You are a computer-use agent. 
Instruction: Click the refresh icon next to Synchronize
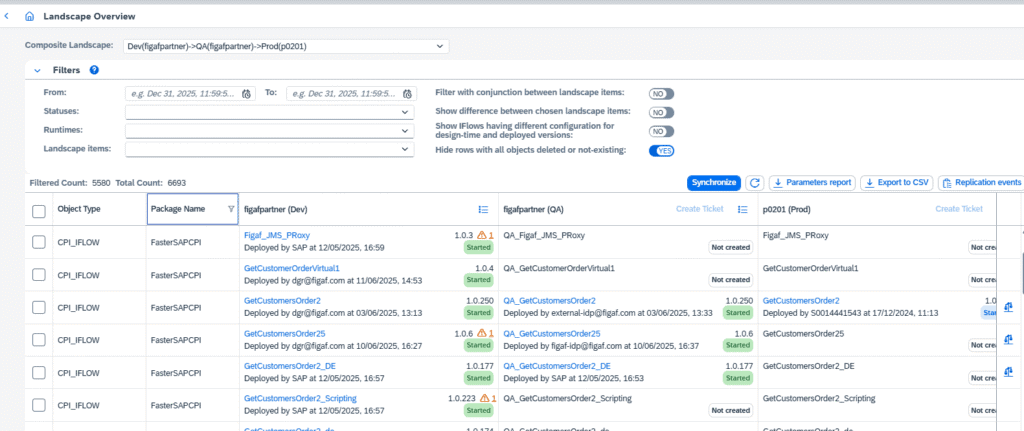[754, 184]
